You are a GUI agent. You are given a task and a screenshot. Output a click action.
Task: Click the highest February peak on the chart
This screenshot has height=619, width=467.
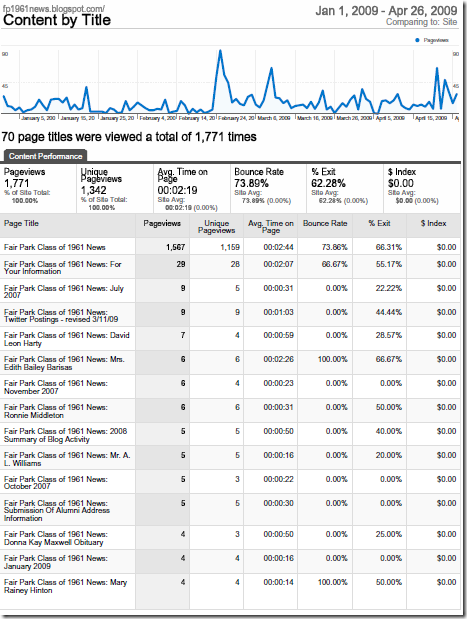coord(220,50)
